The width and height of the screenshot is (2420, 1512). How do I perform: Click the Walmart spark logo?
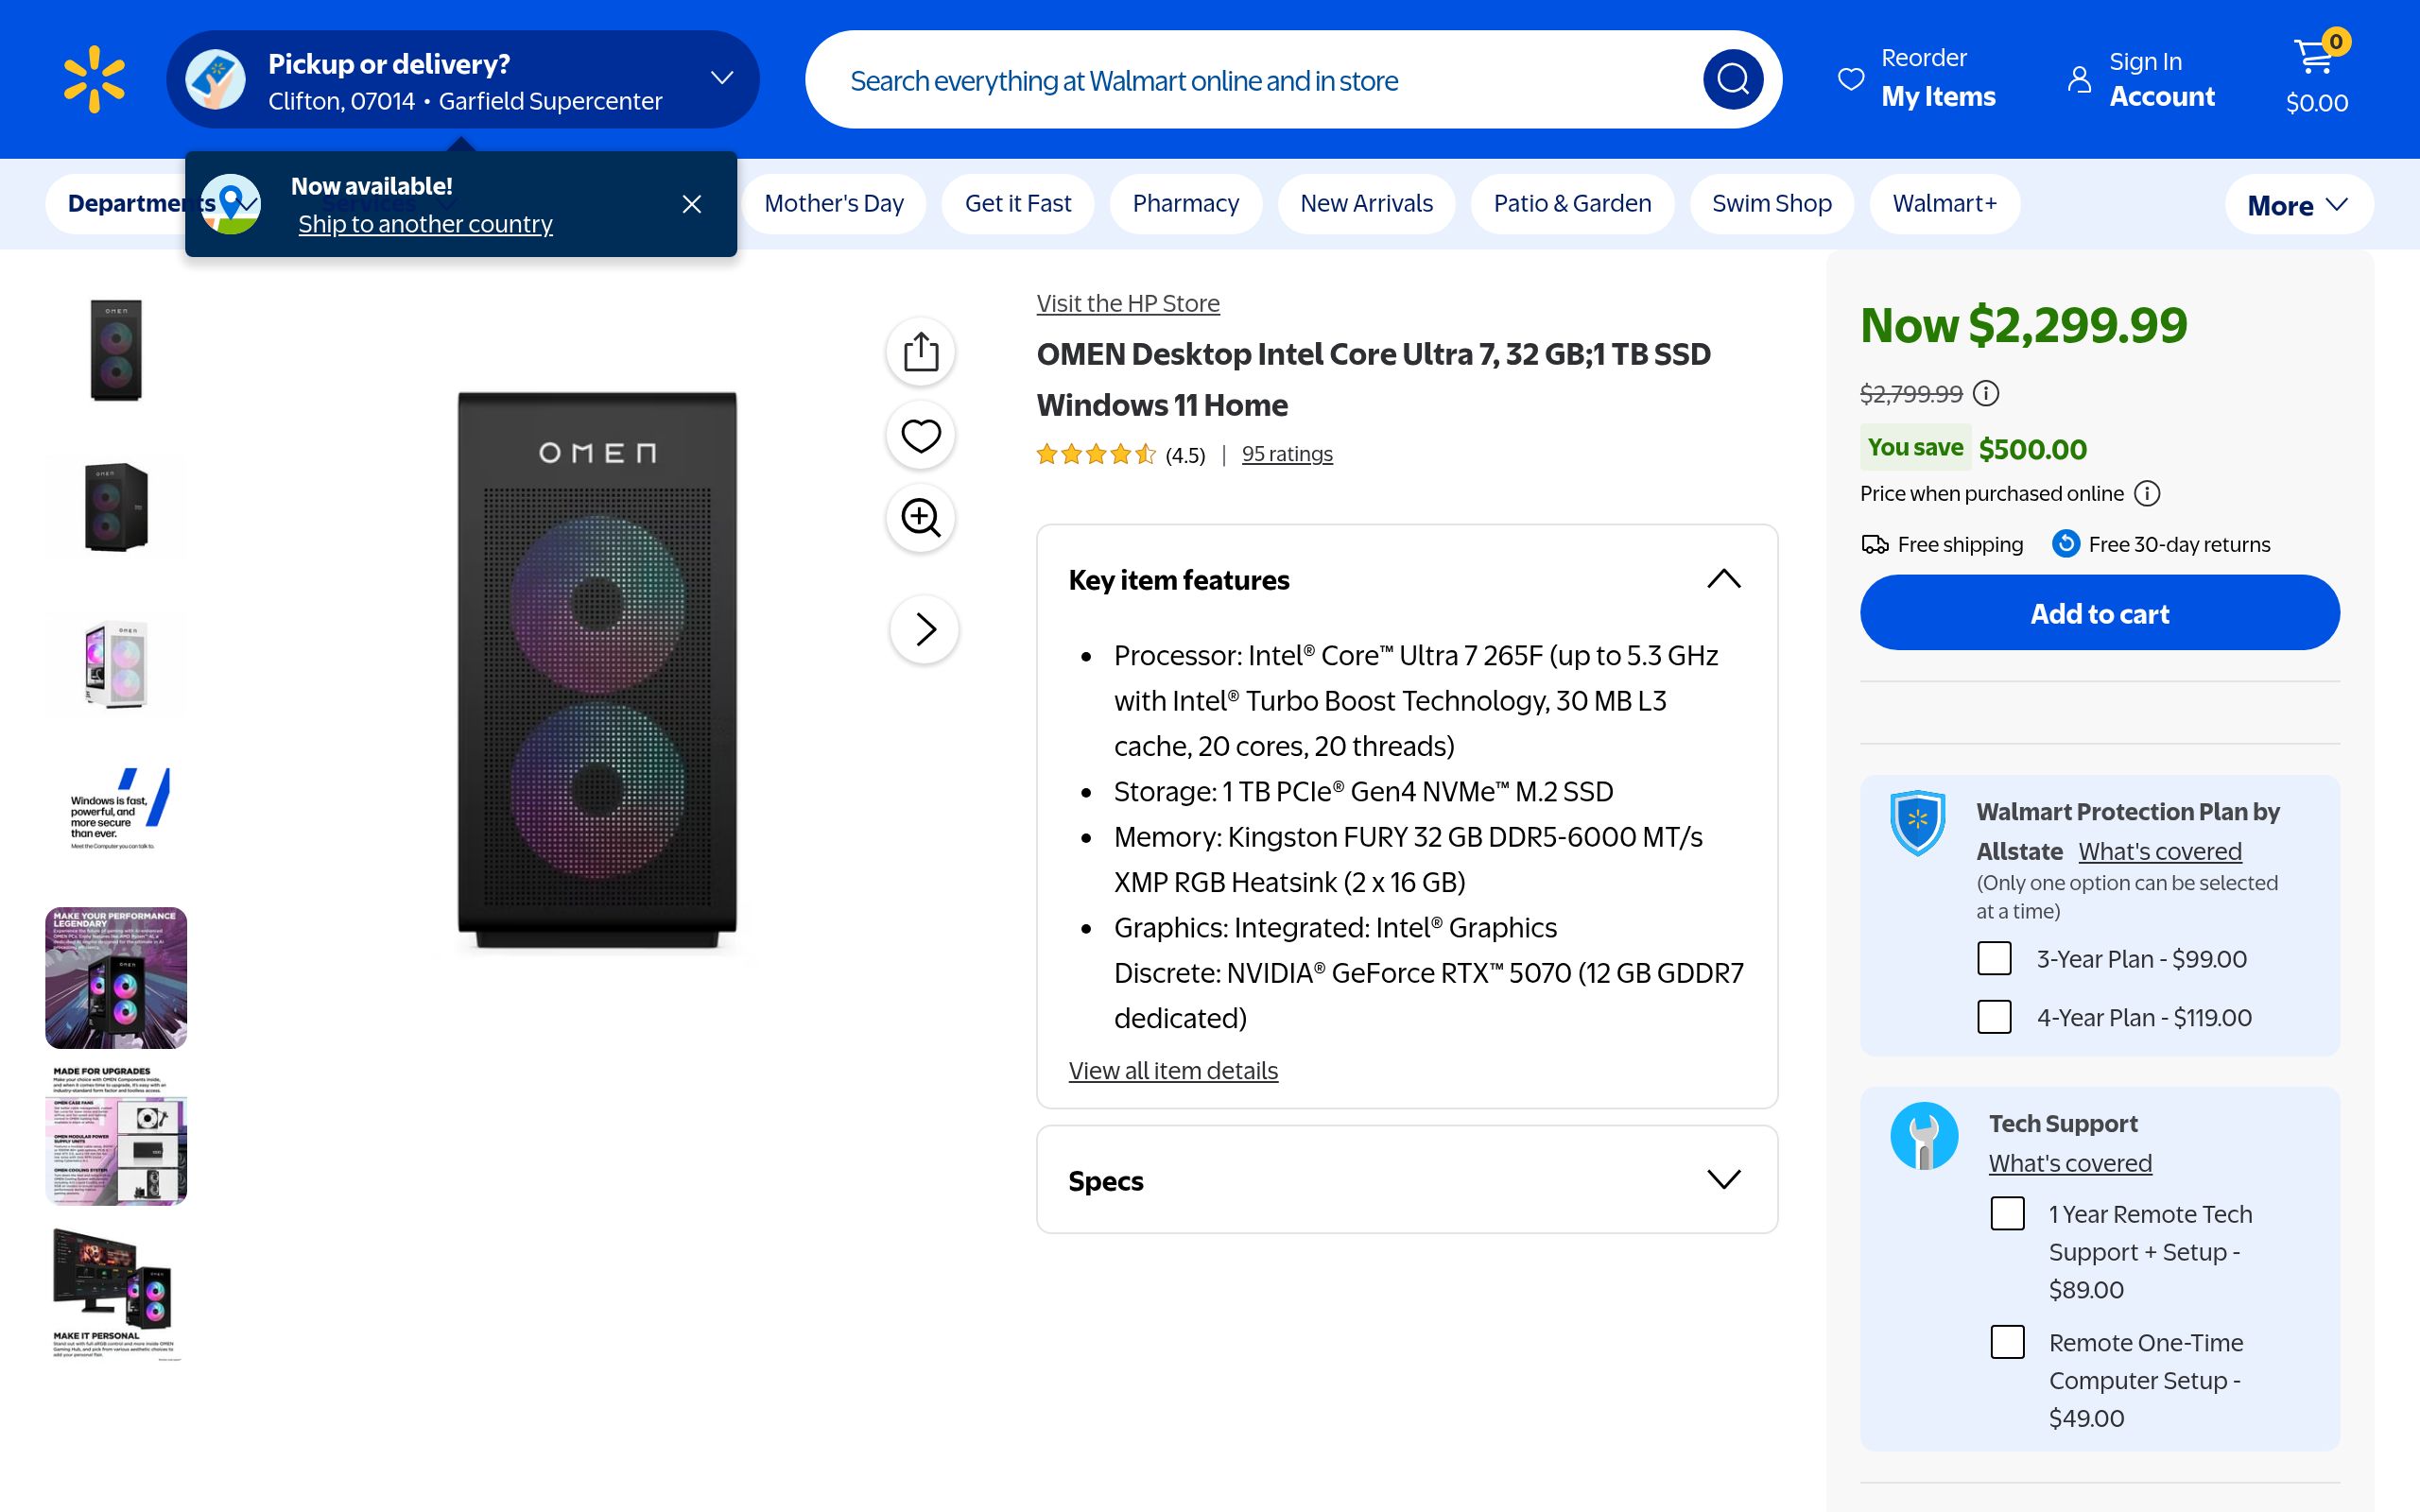[x=94, y=79]
